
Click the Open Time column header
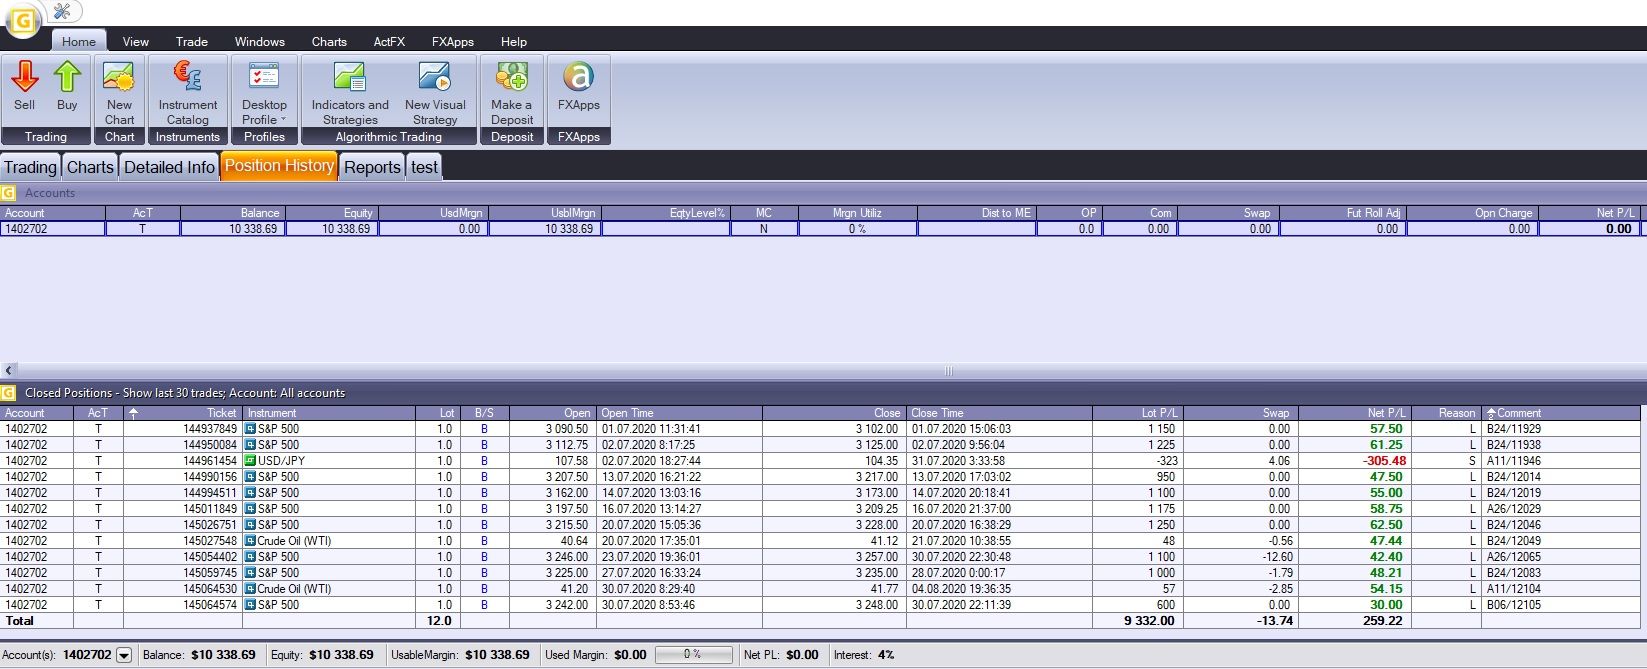click(679, 413)
